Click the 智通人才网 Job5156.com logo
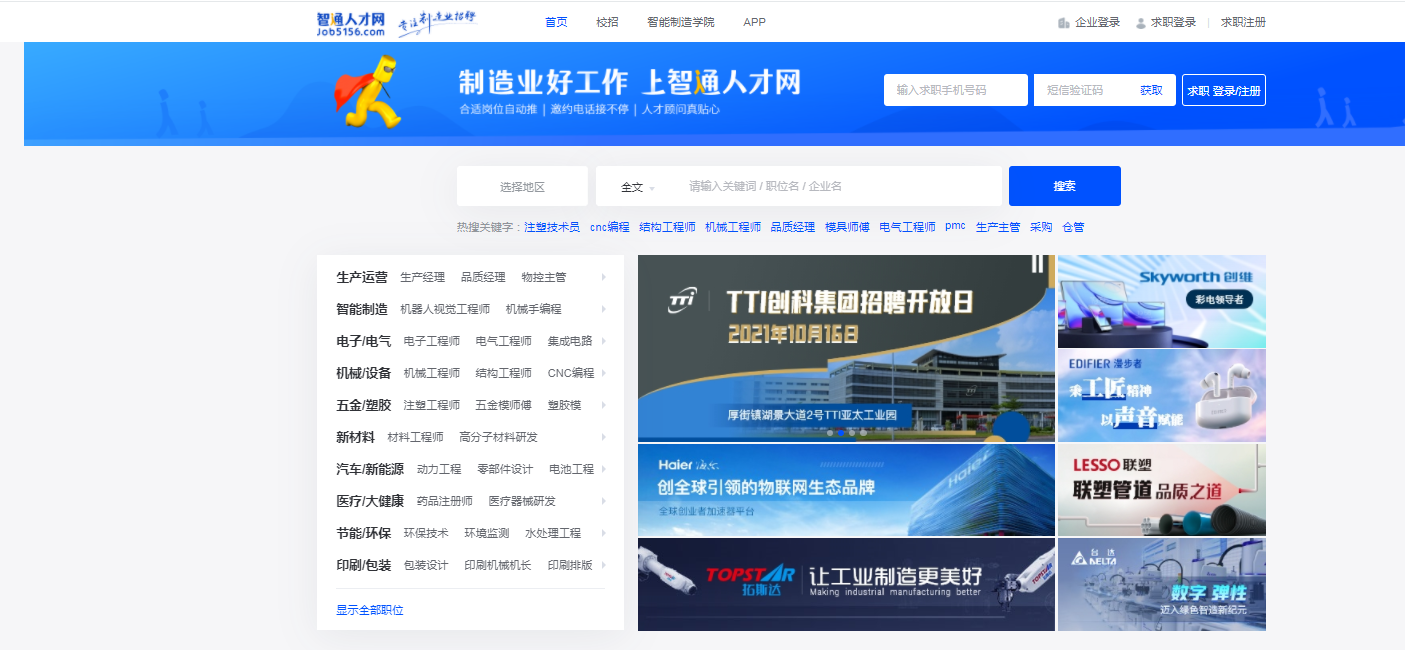 pyautogui.click(x=351, y=24)
